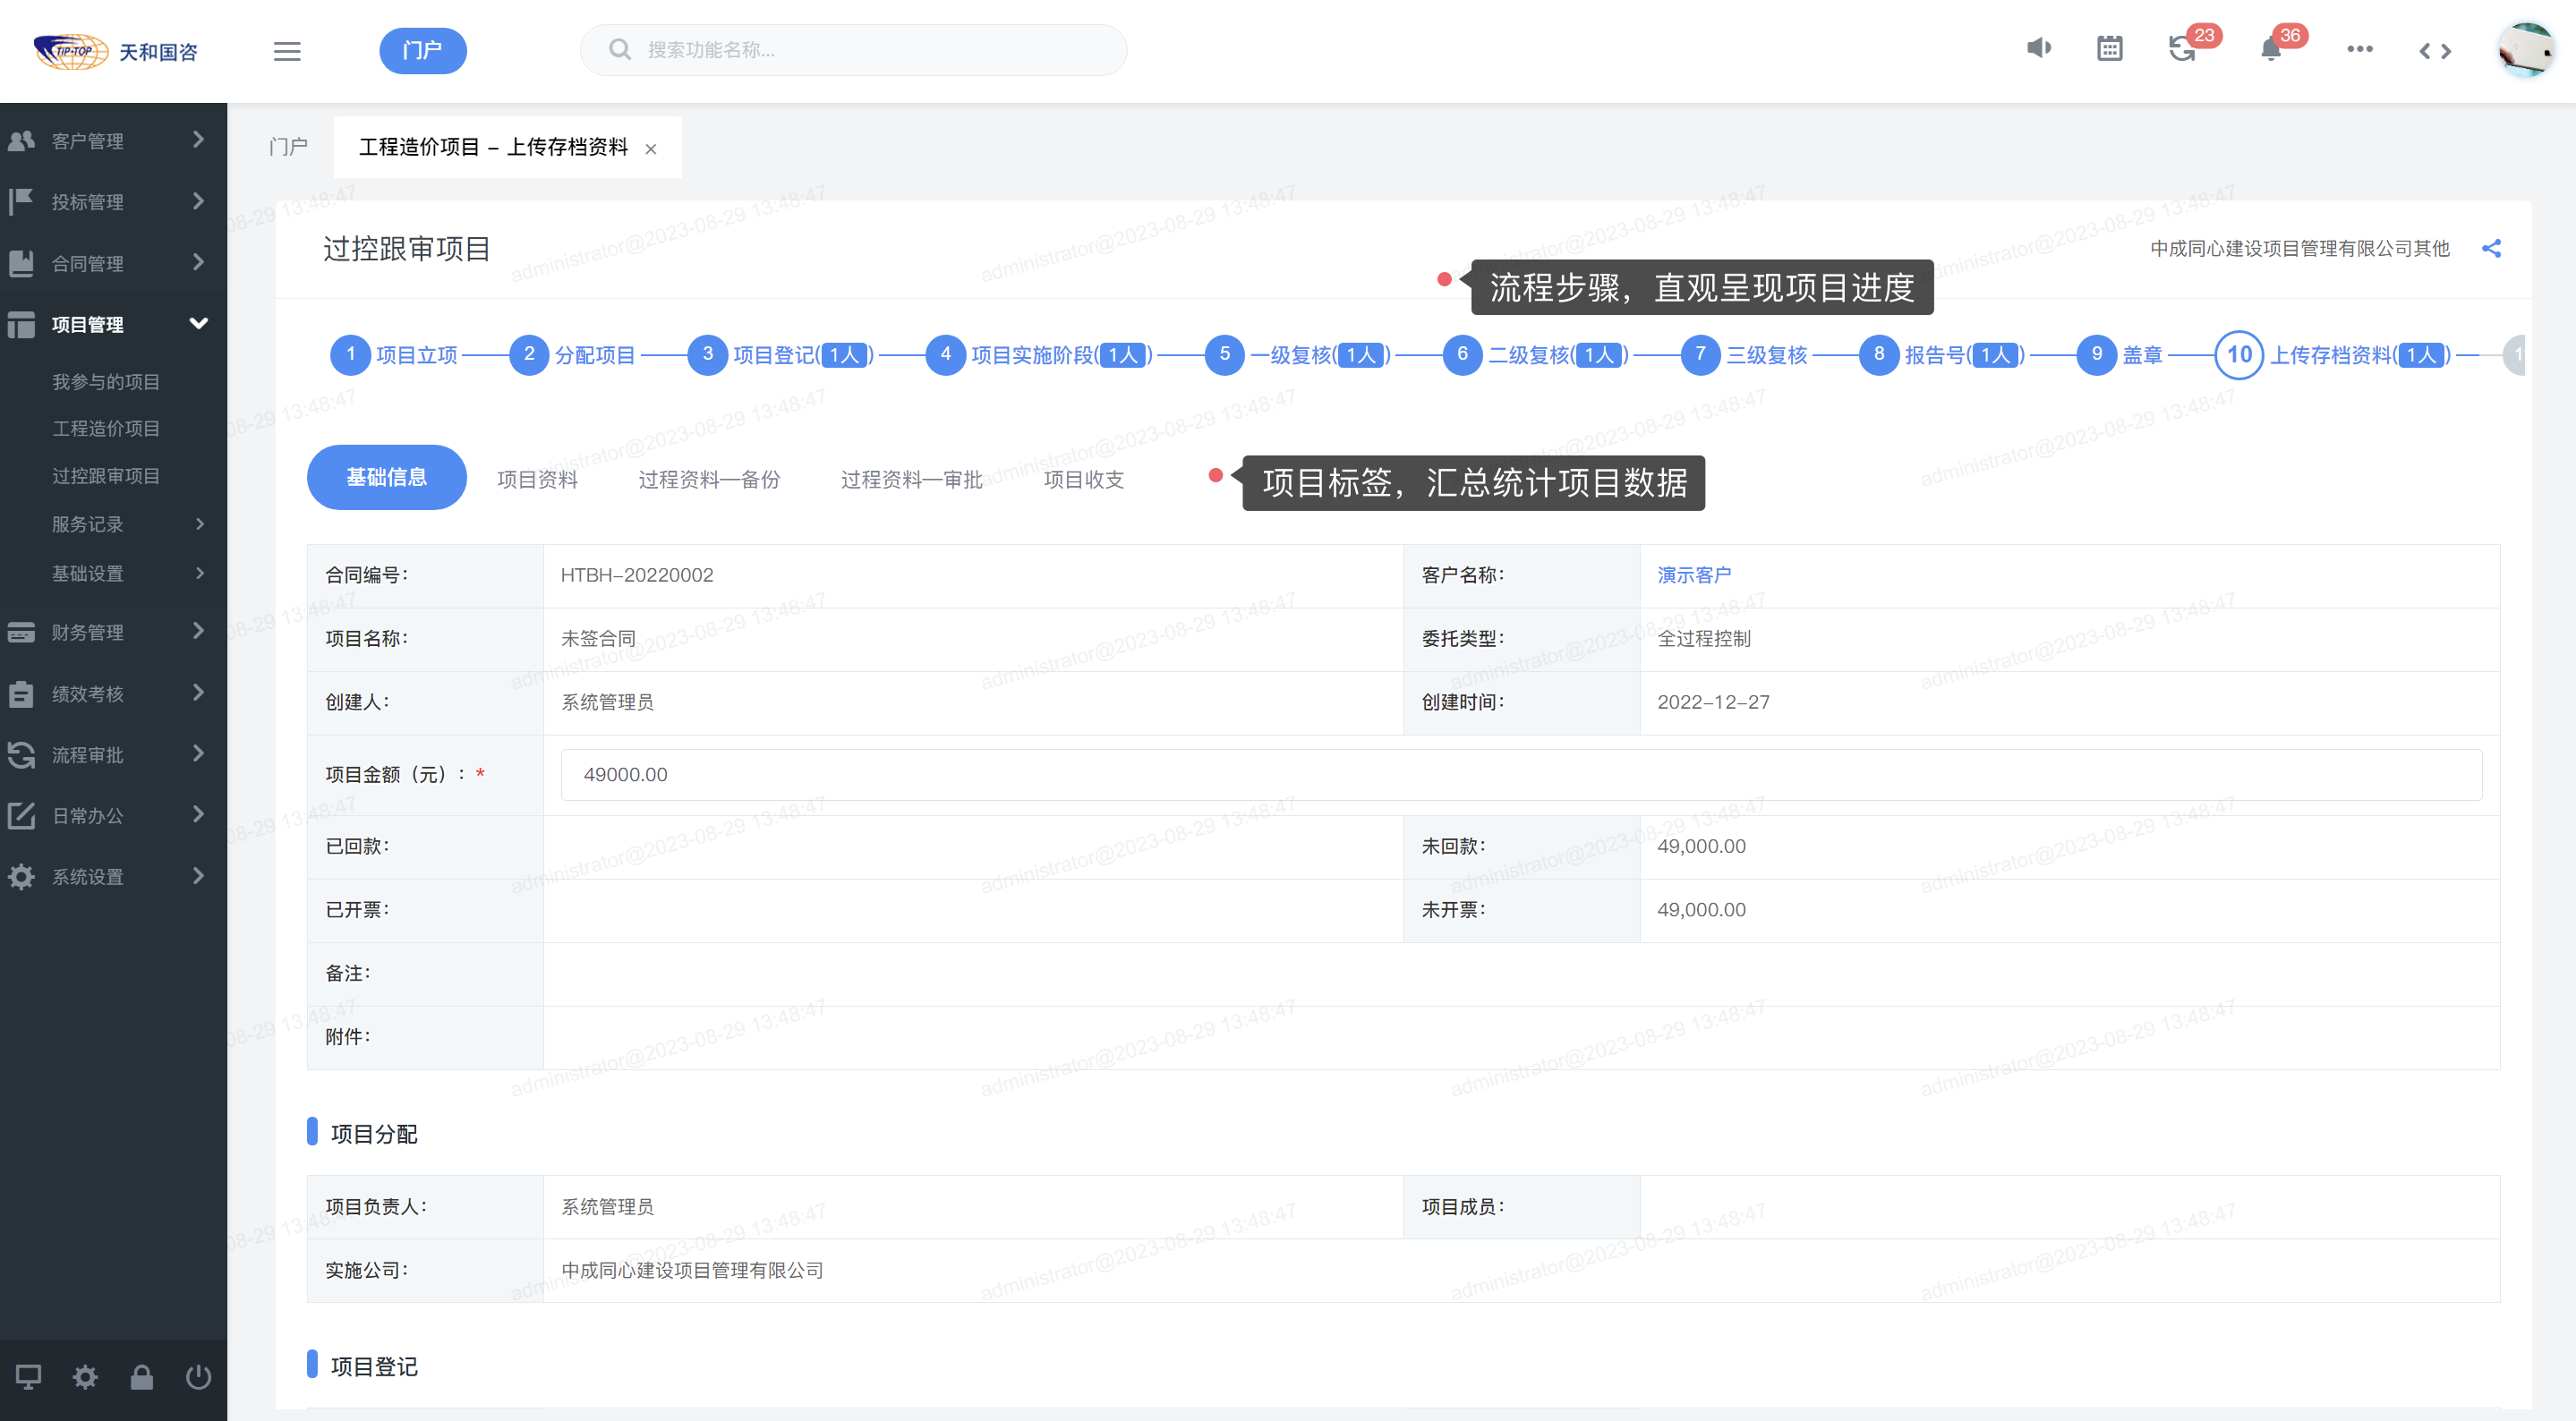This screenshot has height=1421, width=2576.
Task: Click the contract number HTBH–20220002
Action: (x=636, y=575)
